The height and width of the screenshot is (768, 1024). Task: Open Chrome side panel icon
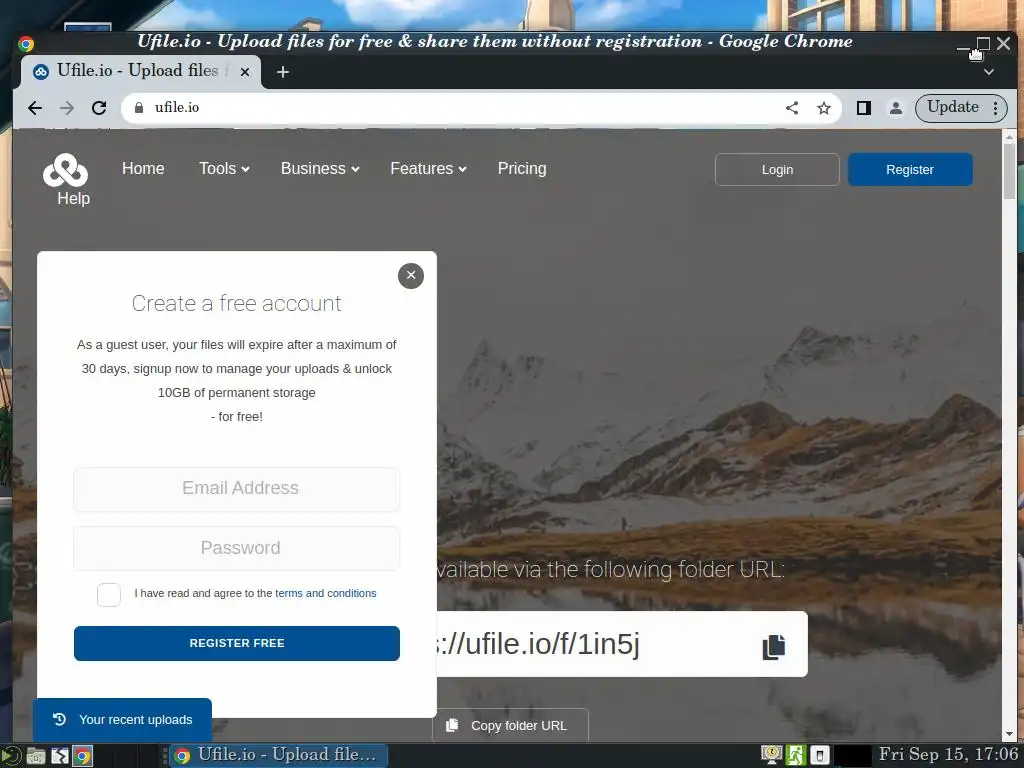(863, 108)
